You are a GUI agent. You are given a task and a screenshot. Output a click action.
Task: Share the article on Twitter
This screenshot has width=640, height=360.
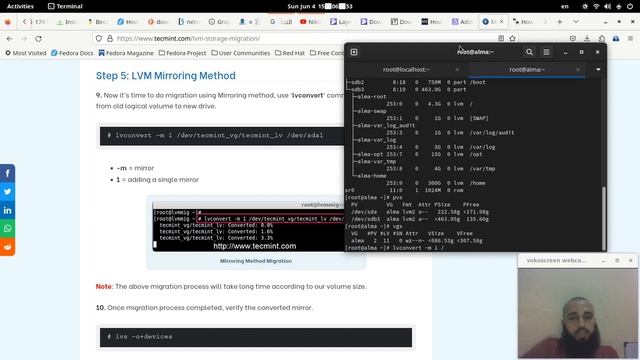[7, 192]
